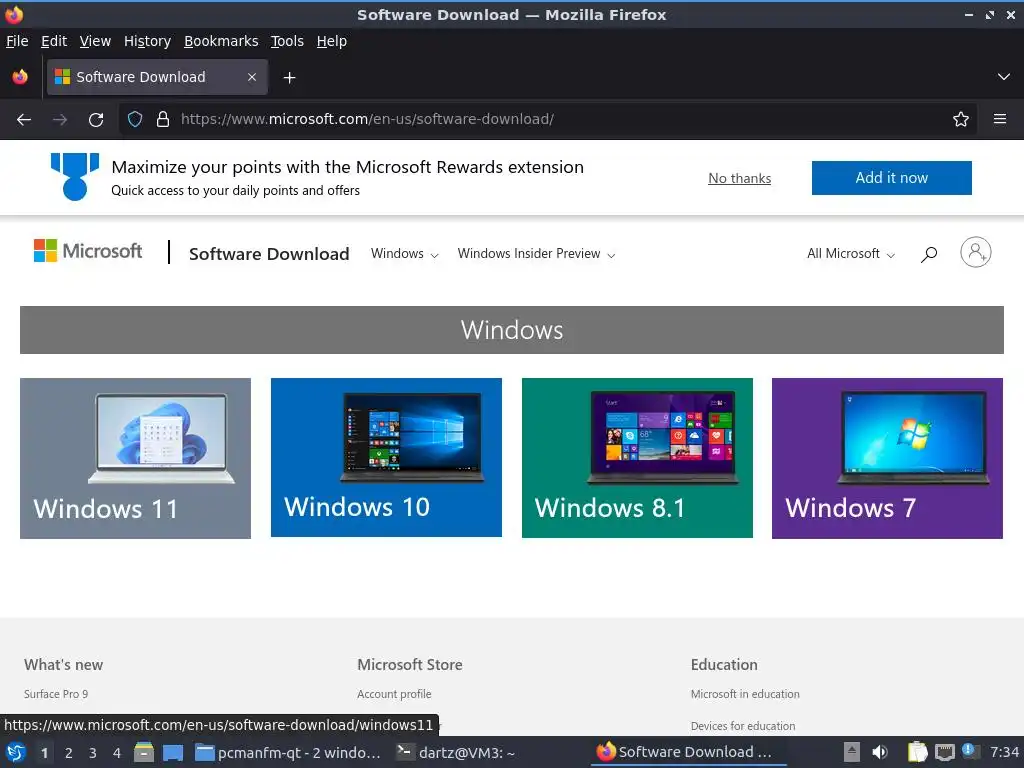Screen dimensions: 1024x768
Task: Open the Windows 10 download tile
Action: tap(386, 458)
